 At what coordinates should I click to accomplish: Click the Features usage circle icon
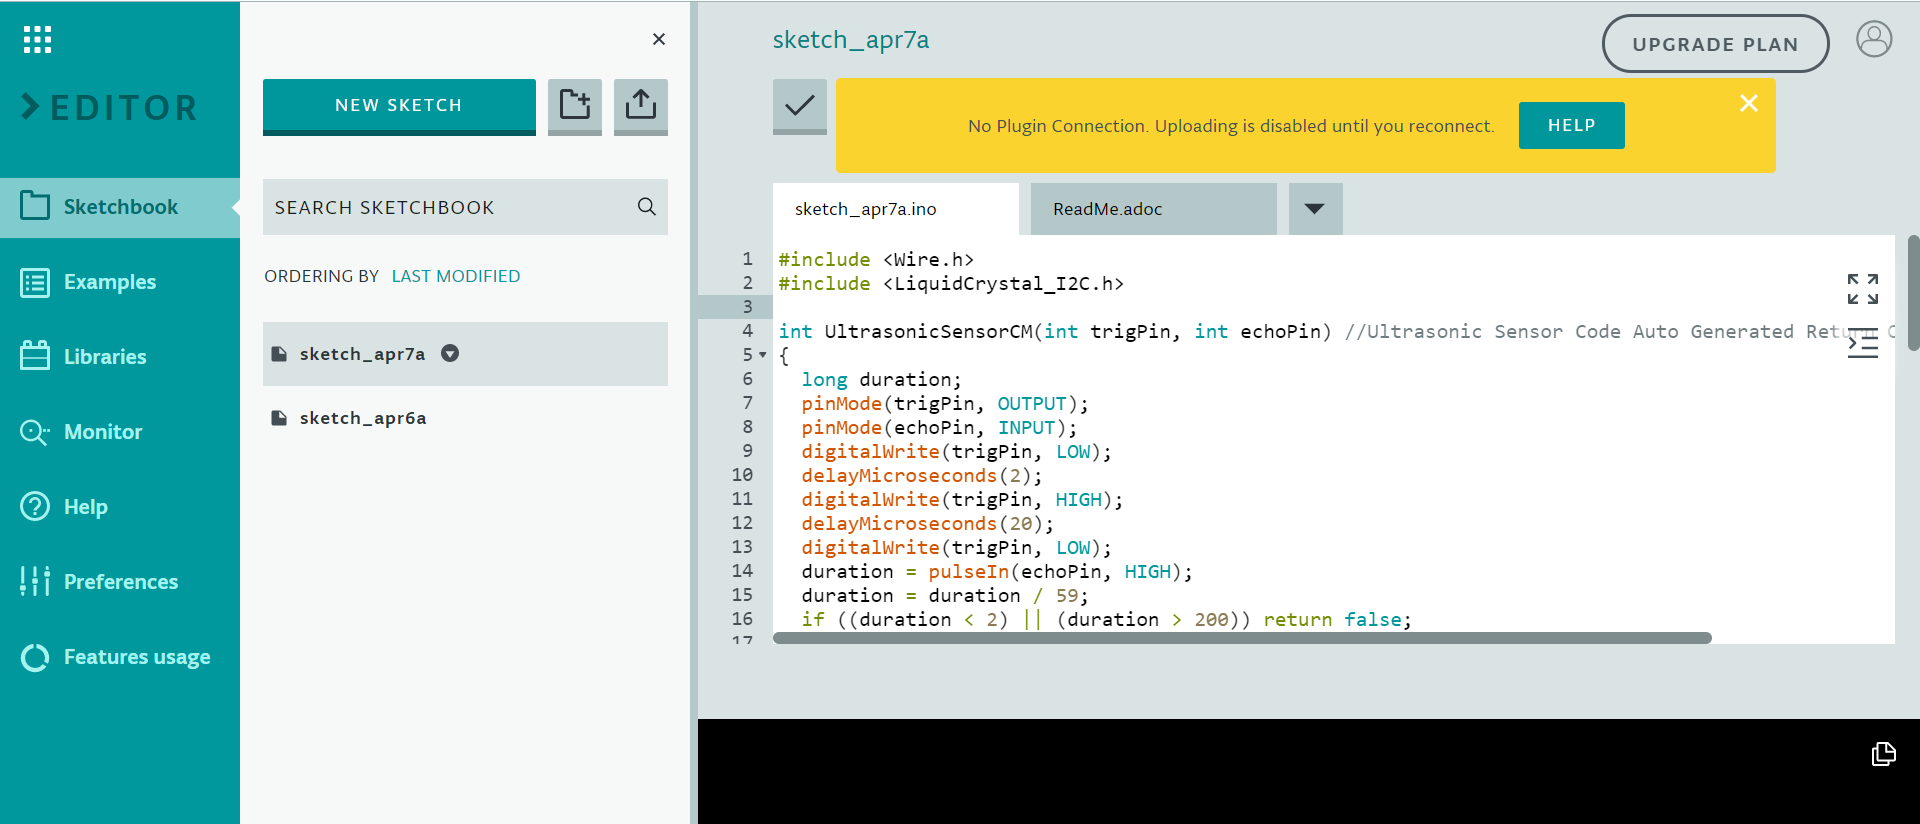(x=35, y=657)
